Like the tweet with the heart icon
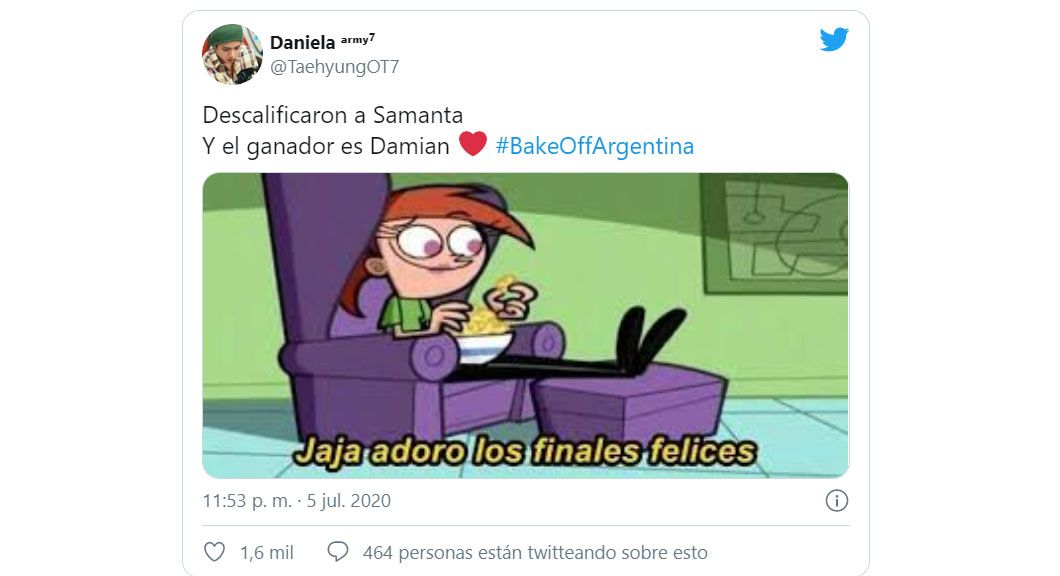Image resolution: width=1060 pixels, height=576 pixels. (214, 552)
